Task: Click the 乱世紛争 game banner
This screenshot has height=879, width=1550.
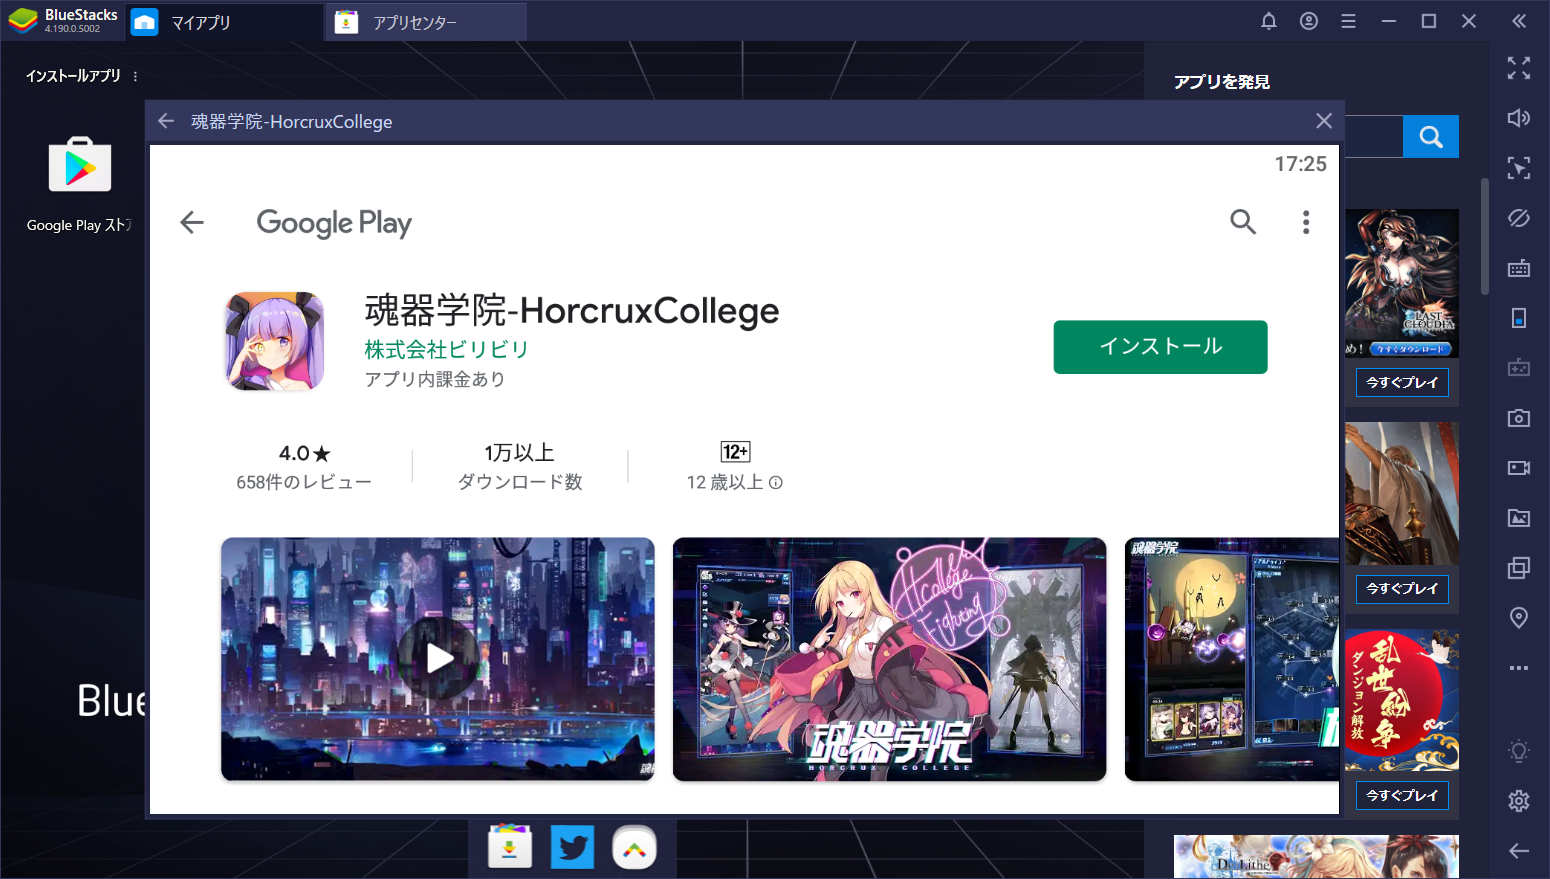Action: (x=1402, y=700)
